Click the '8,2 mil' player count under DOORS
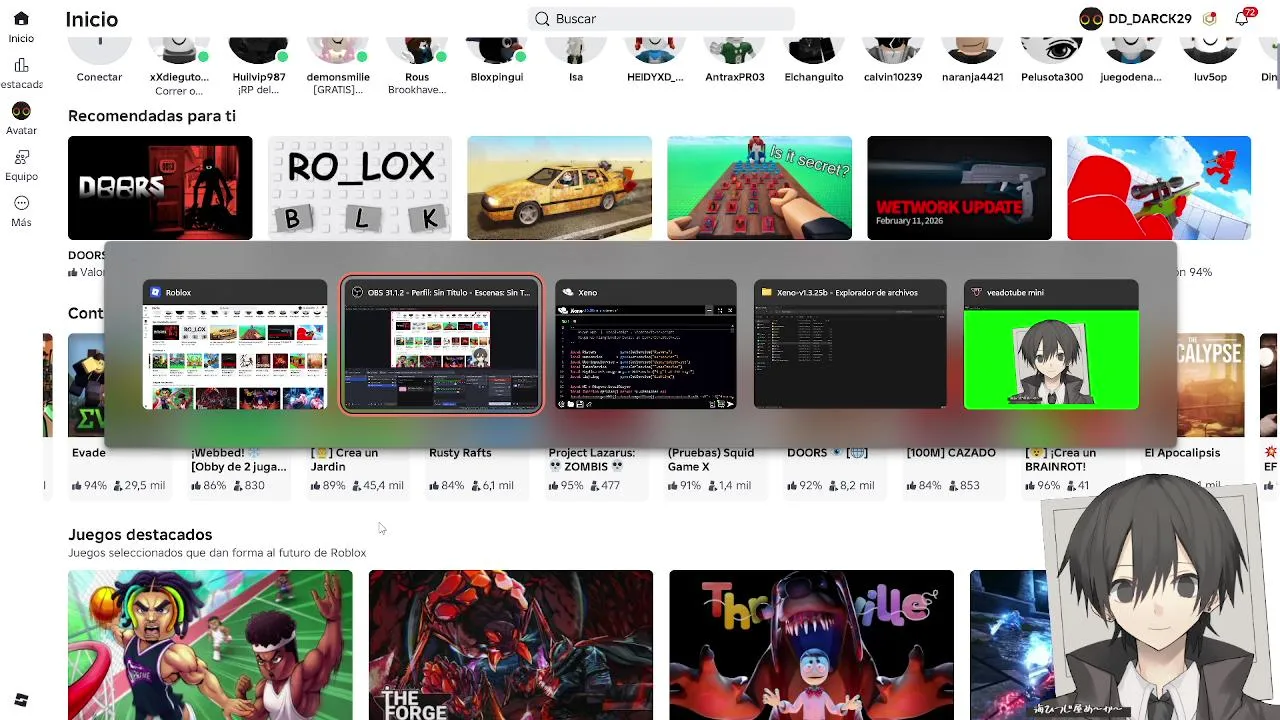 point(857,486)
